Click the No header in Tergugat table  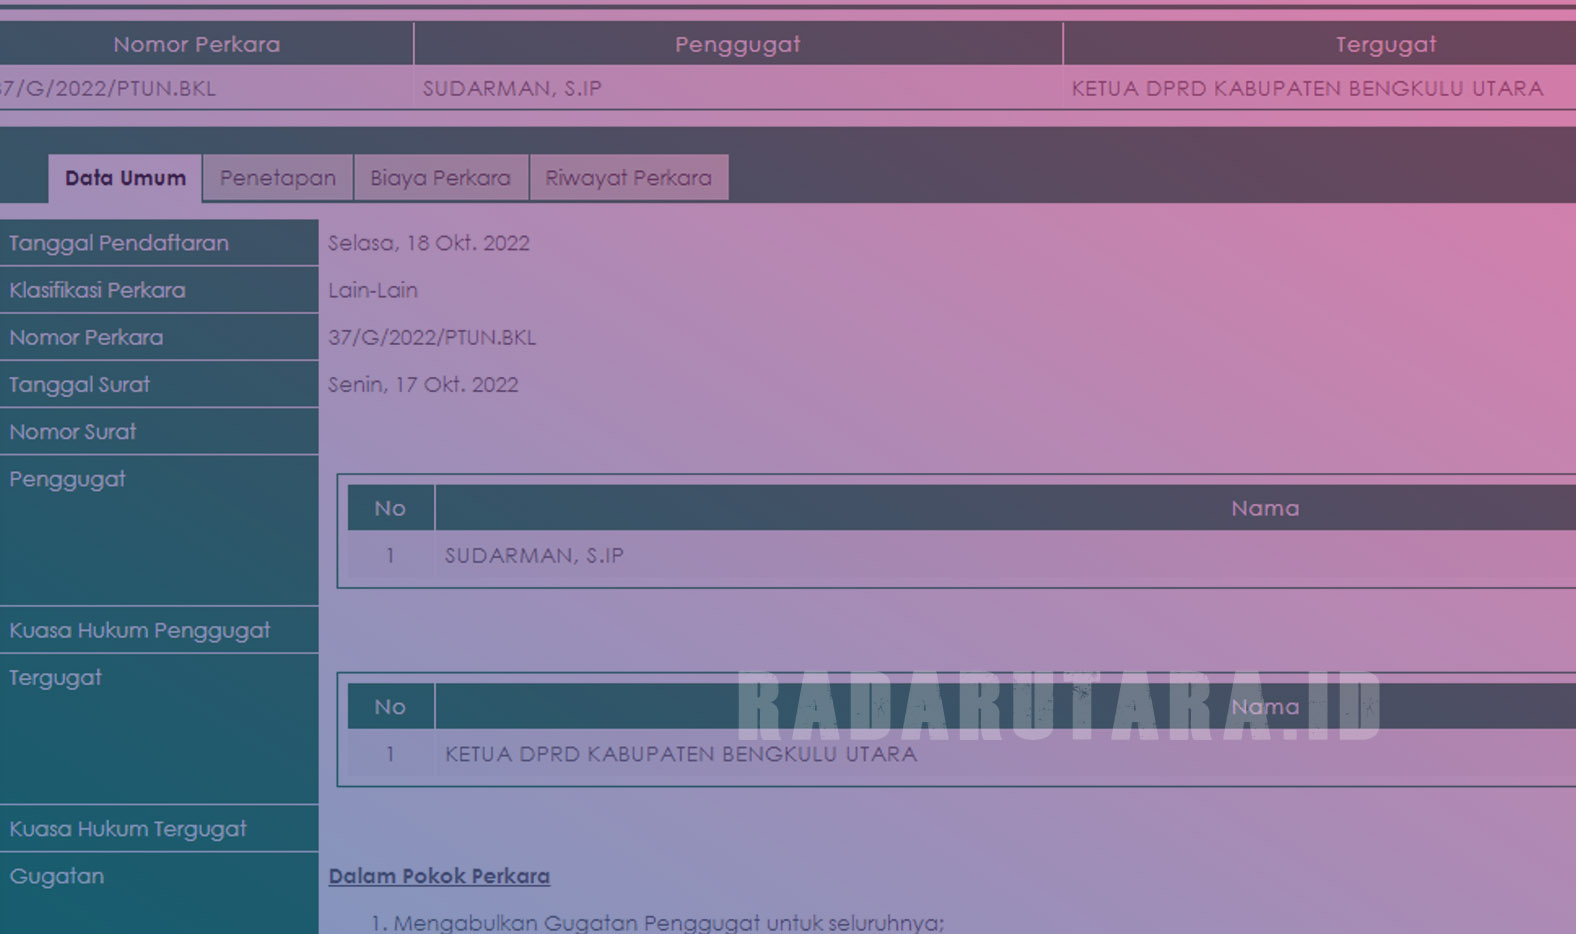point(390,706)
